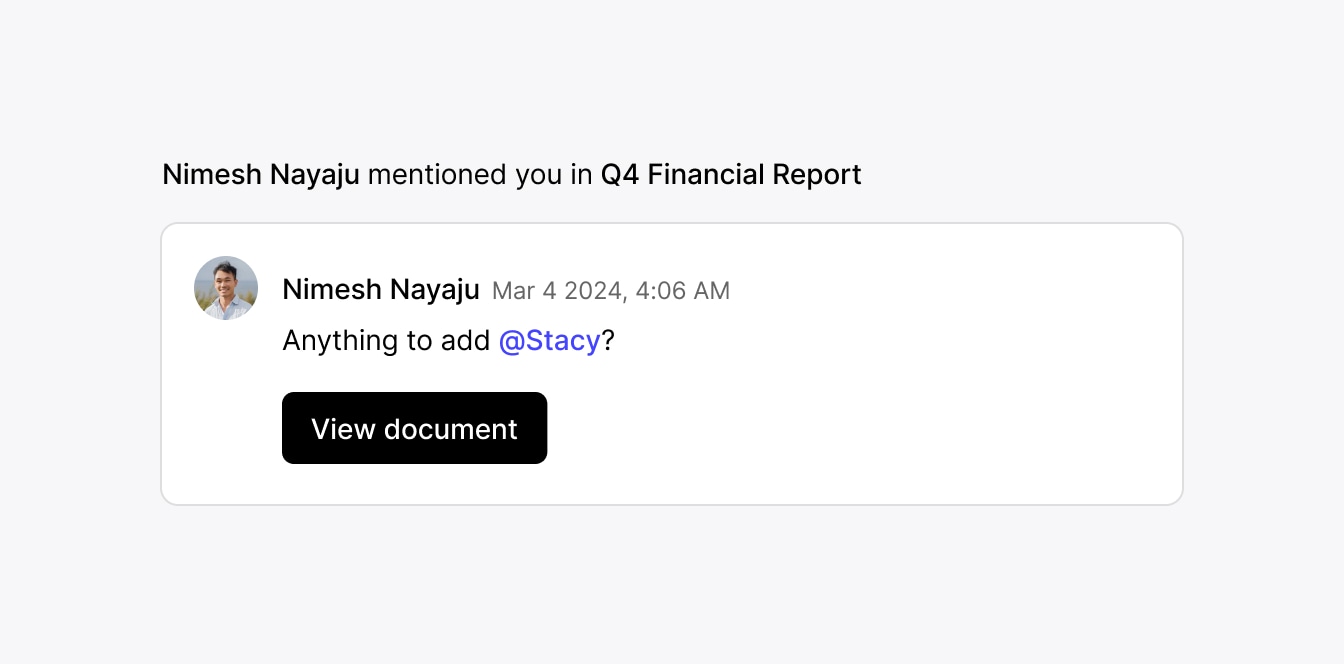Select the comment text Anything to add

tap(386, 341)
